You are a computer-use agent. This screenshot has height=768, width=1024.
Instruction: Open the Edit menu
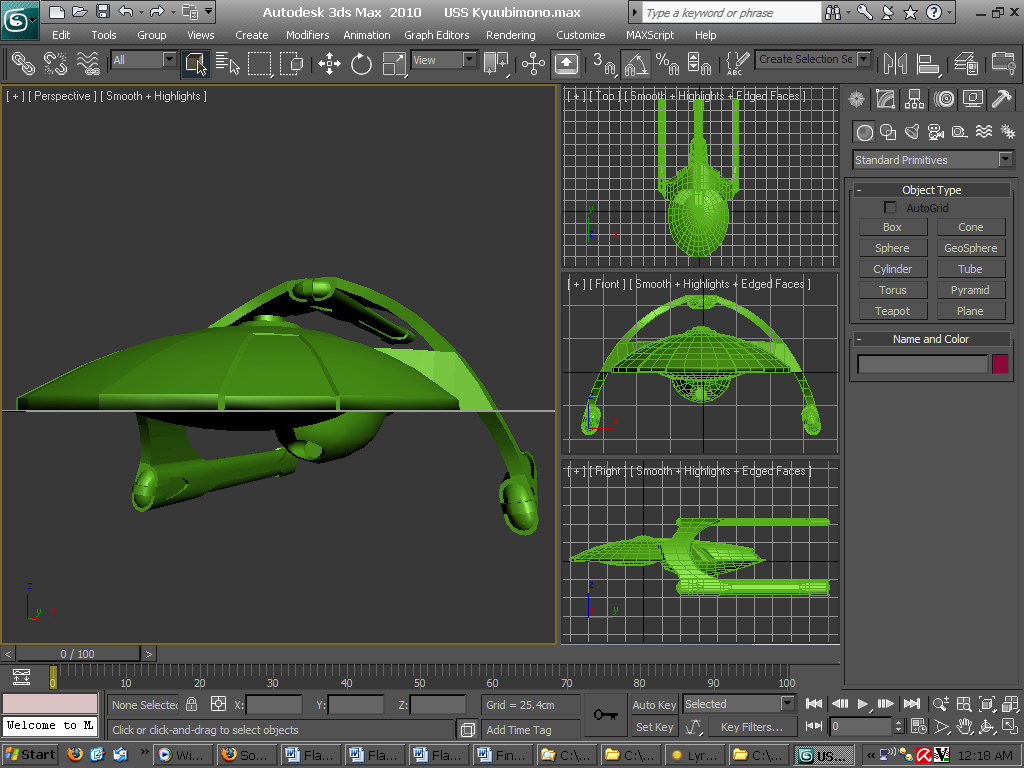pos(61,35)
